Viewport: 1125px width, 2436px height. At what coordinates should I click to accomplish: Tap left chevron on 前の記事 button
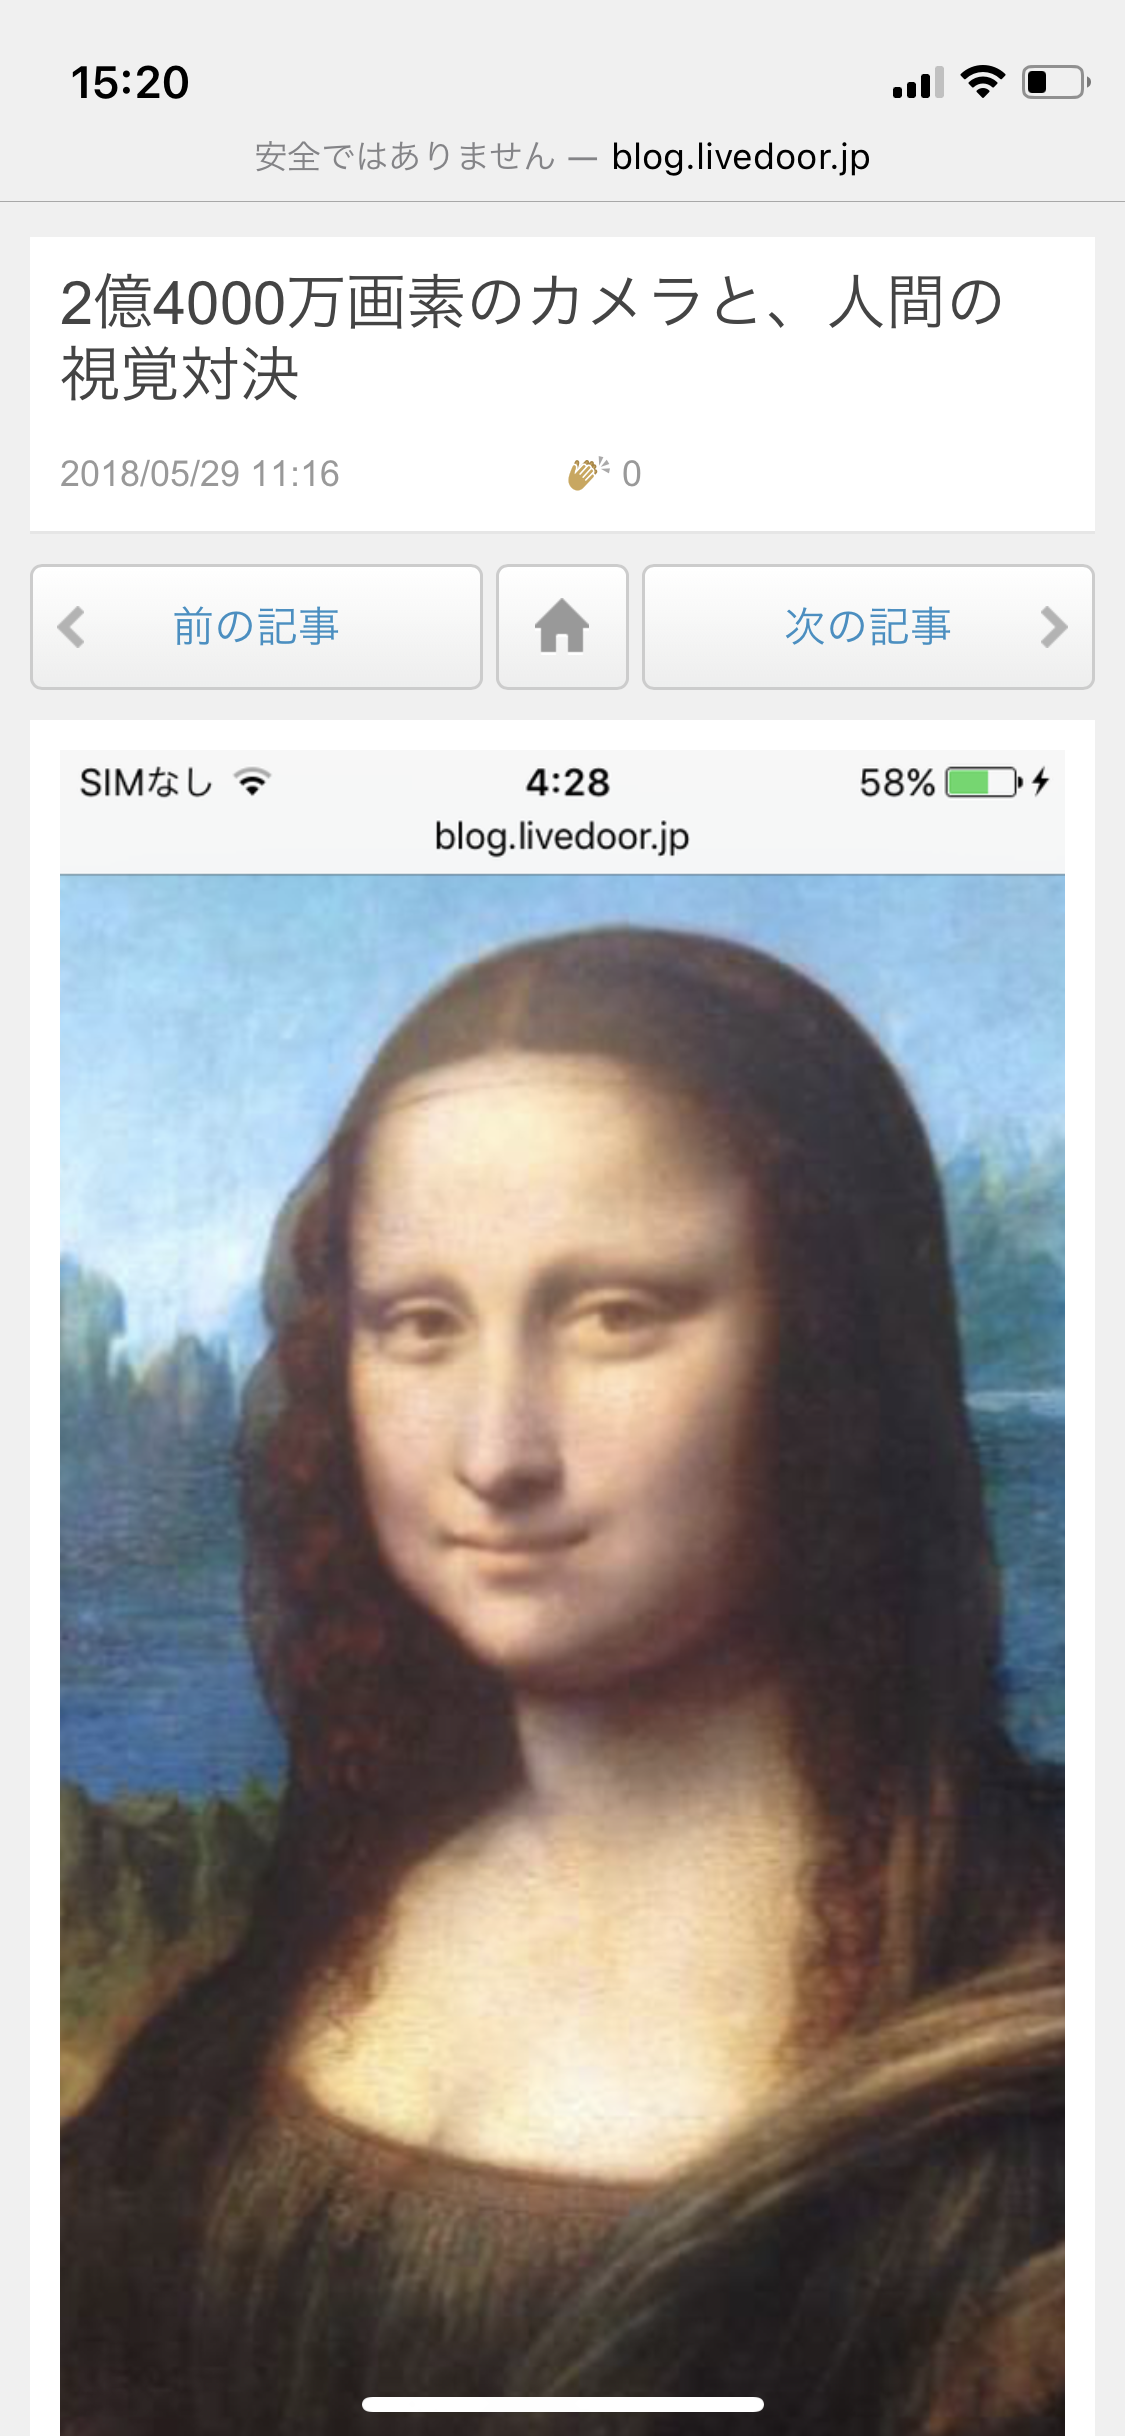pos(71,627)
